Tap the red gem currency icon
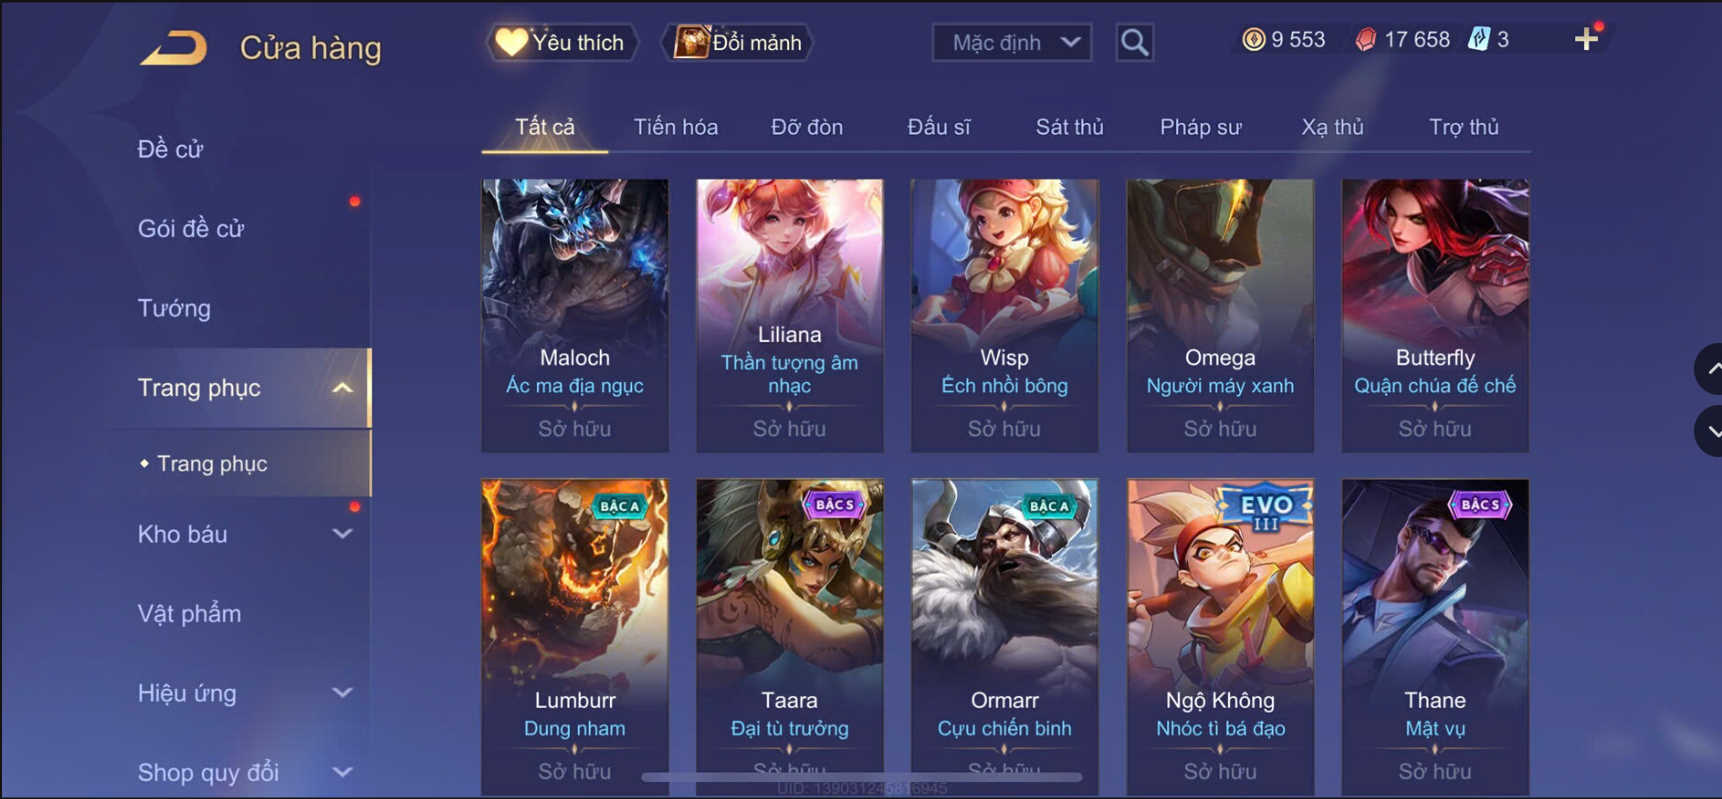 click(1365, 39)
